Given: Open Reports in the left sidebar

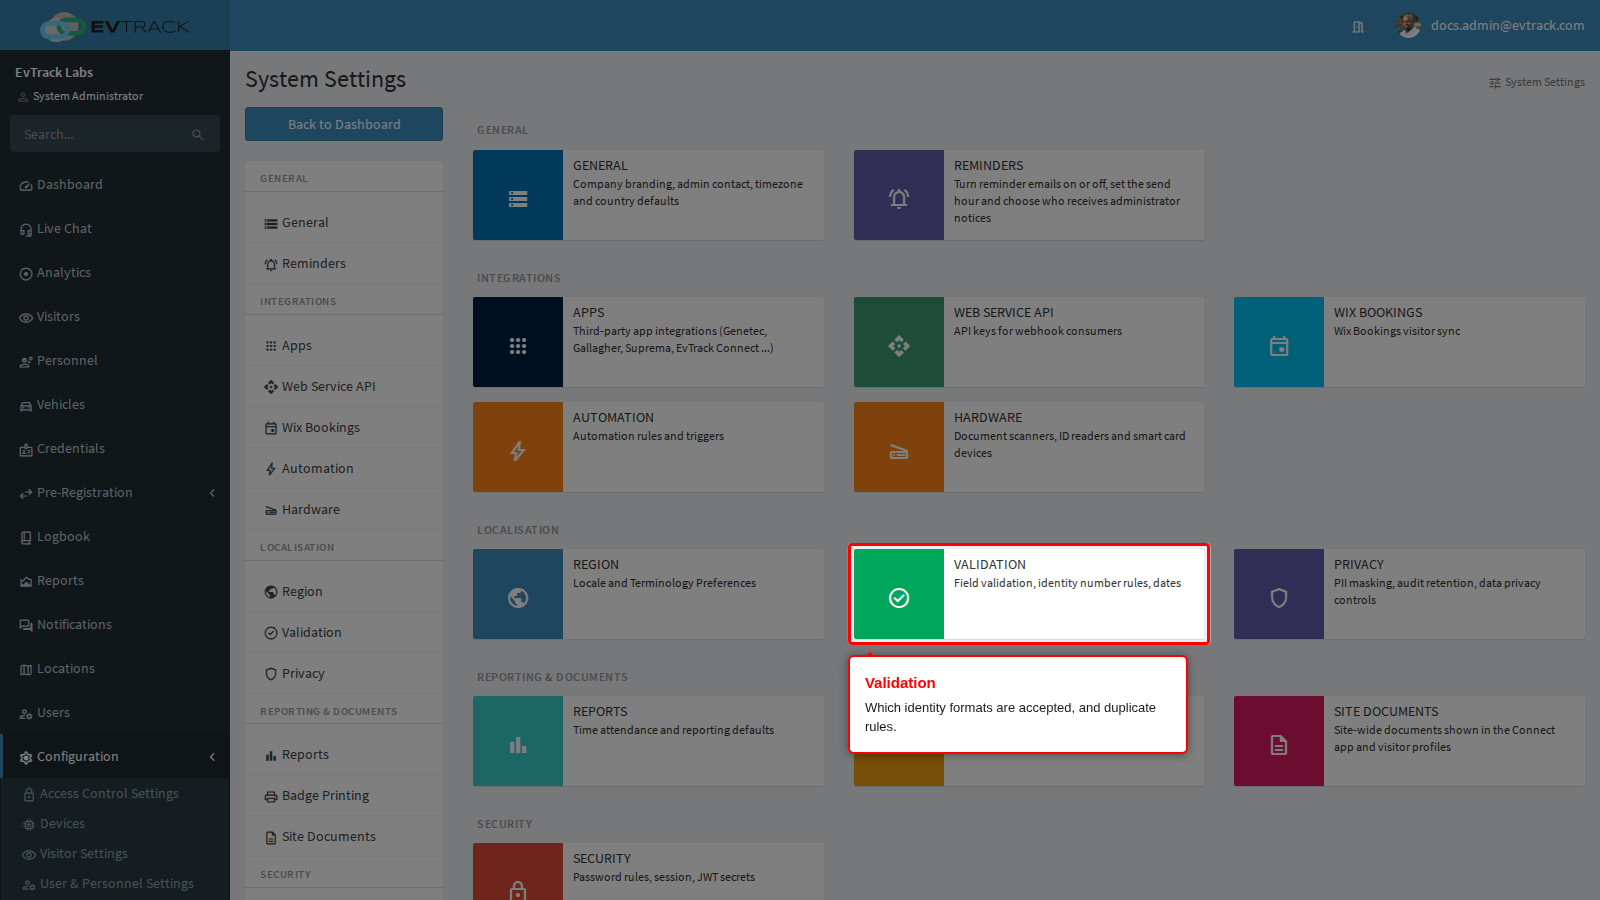Looking at the screenshot, I should [x=115, y=581].
